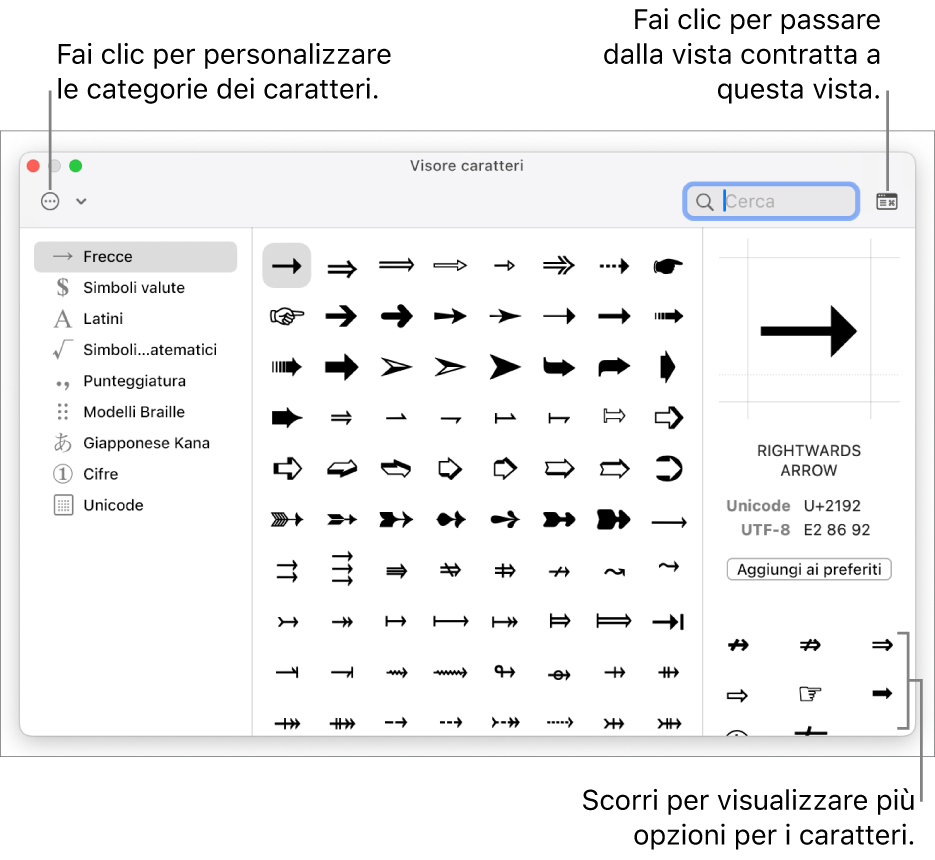This screenshot has height=860, width=935.
Task: Open the category customization ellipsis menu
Action: pos(50,202)
